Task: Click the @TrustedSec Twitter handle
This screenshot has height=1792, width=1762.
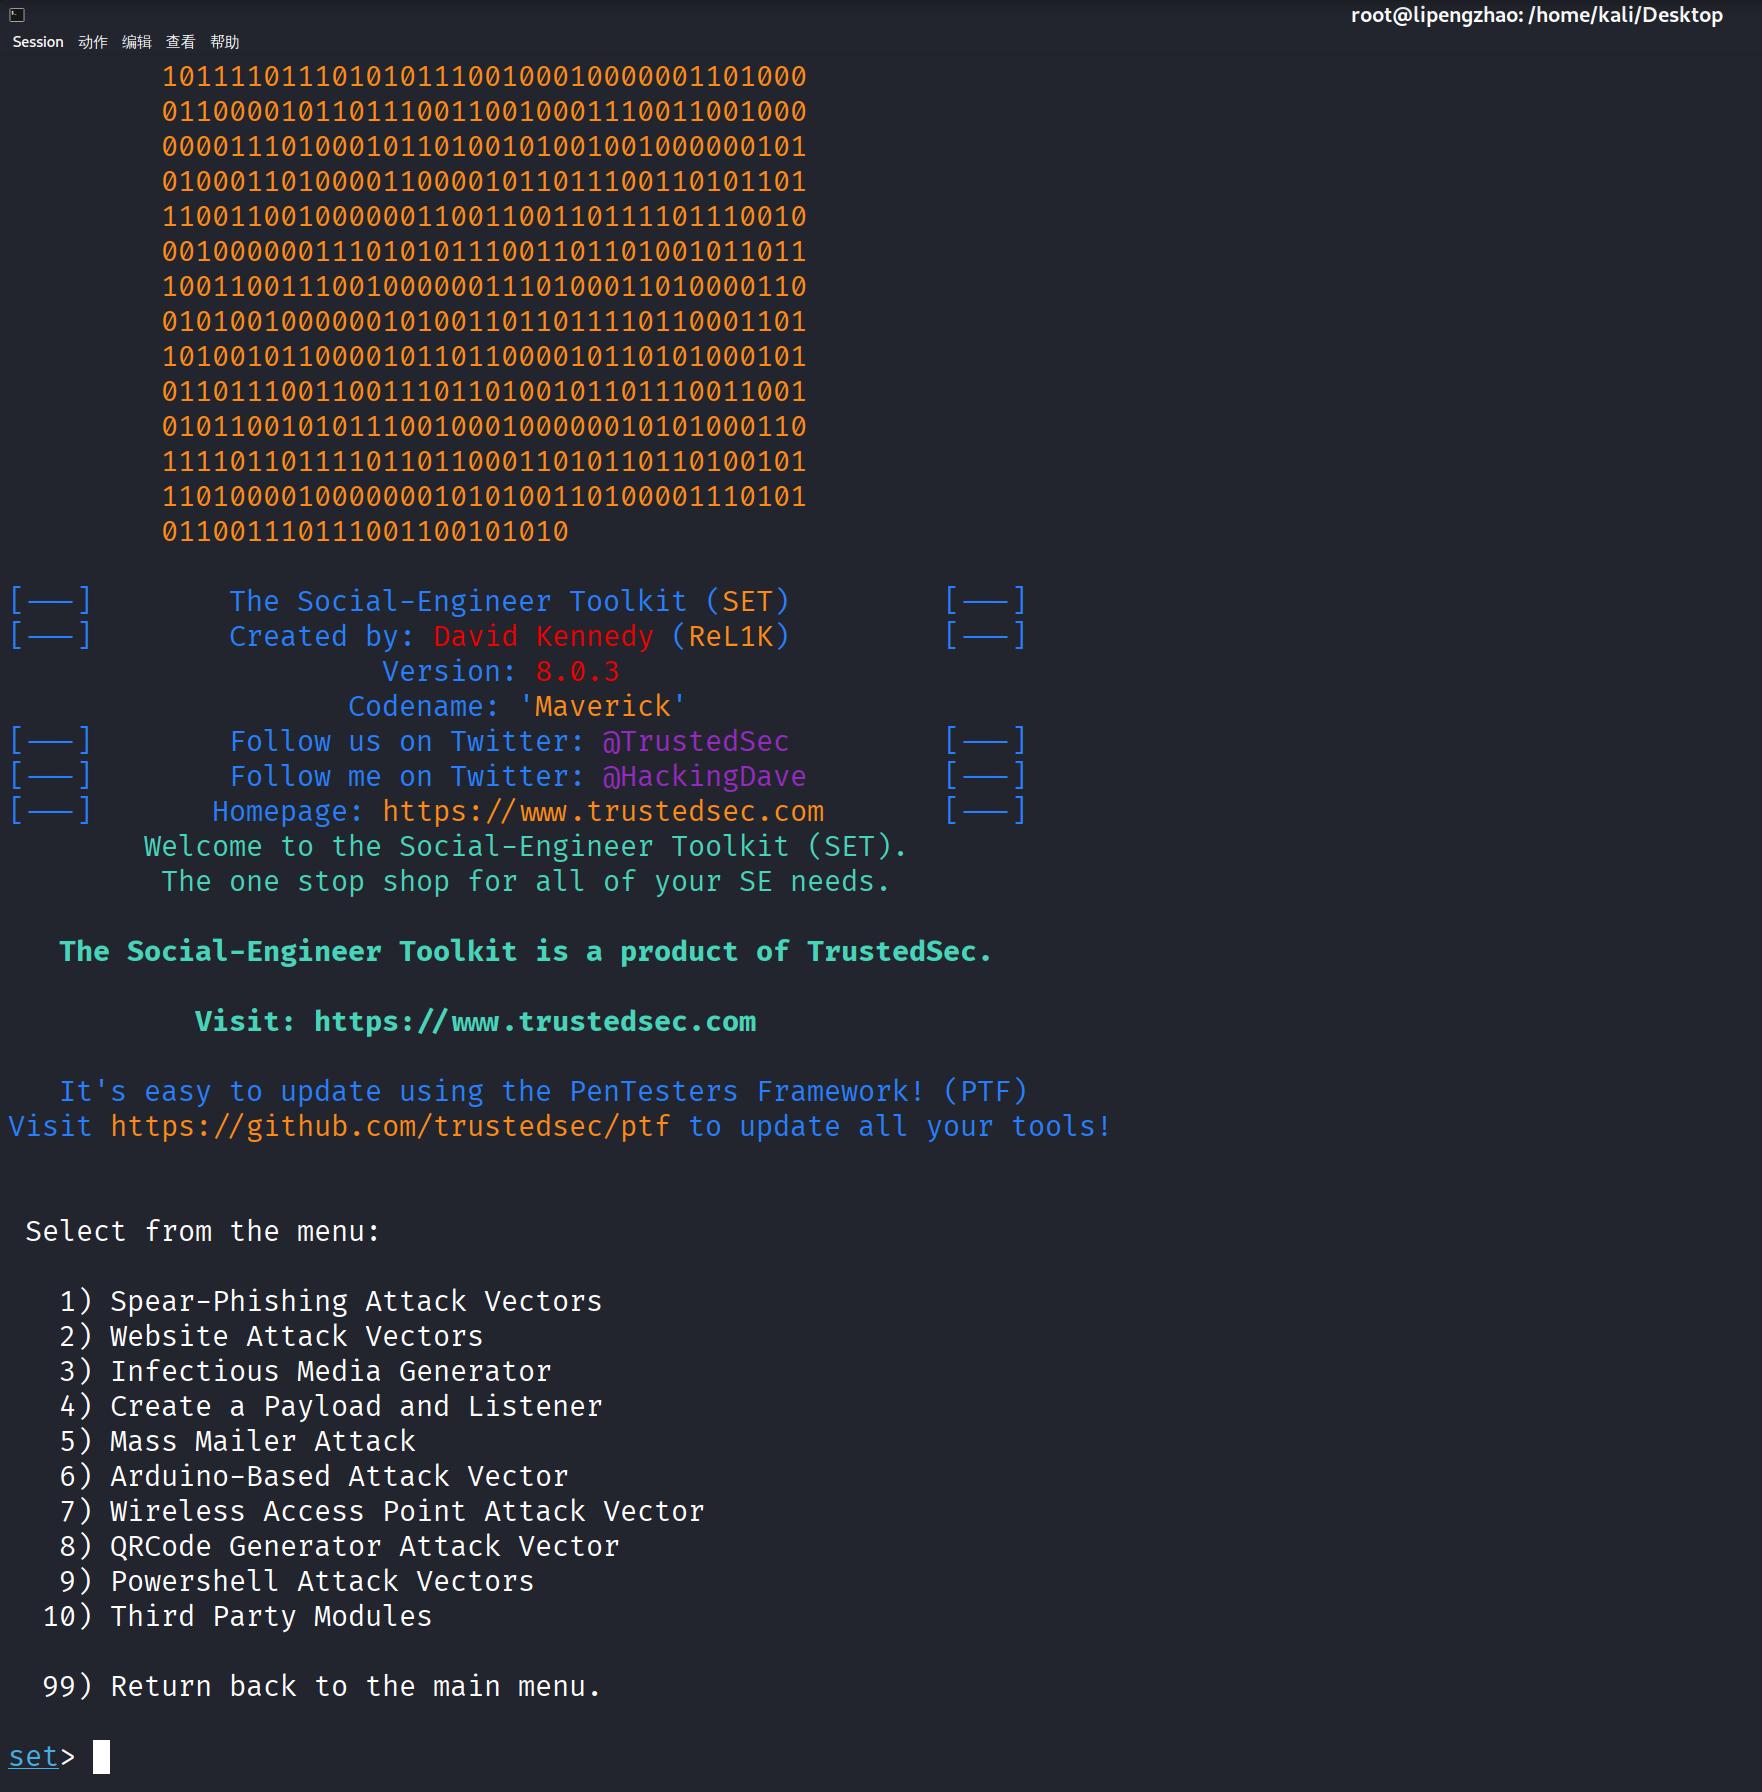Action: pyautogui.click(x=696, y=741)
